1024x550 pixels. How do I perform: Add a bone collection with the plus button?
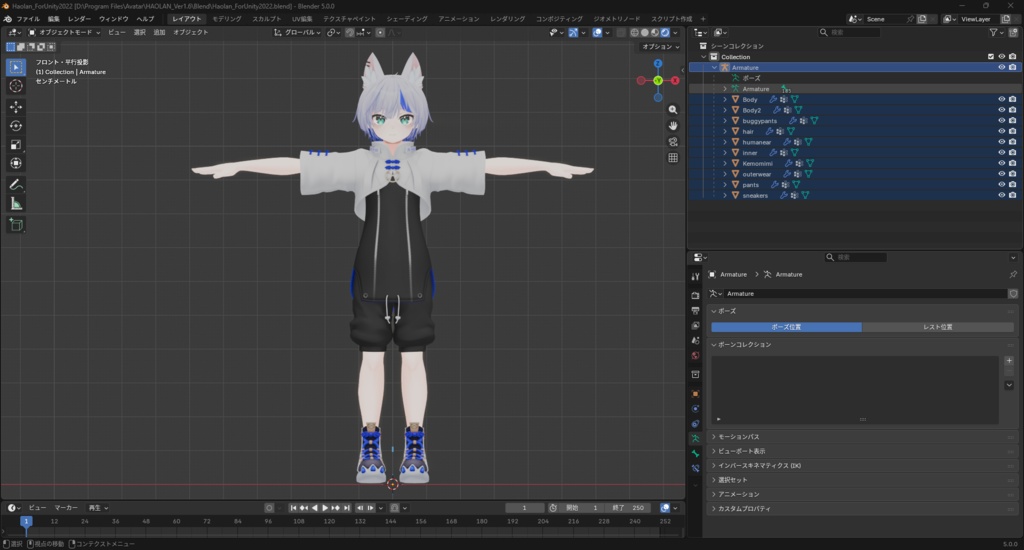click(x=1009, y=361)
